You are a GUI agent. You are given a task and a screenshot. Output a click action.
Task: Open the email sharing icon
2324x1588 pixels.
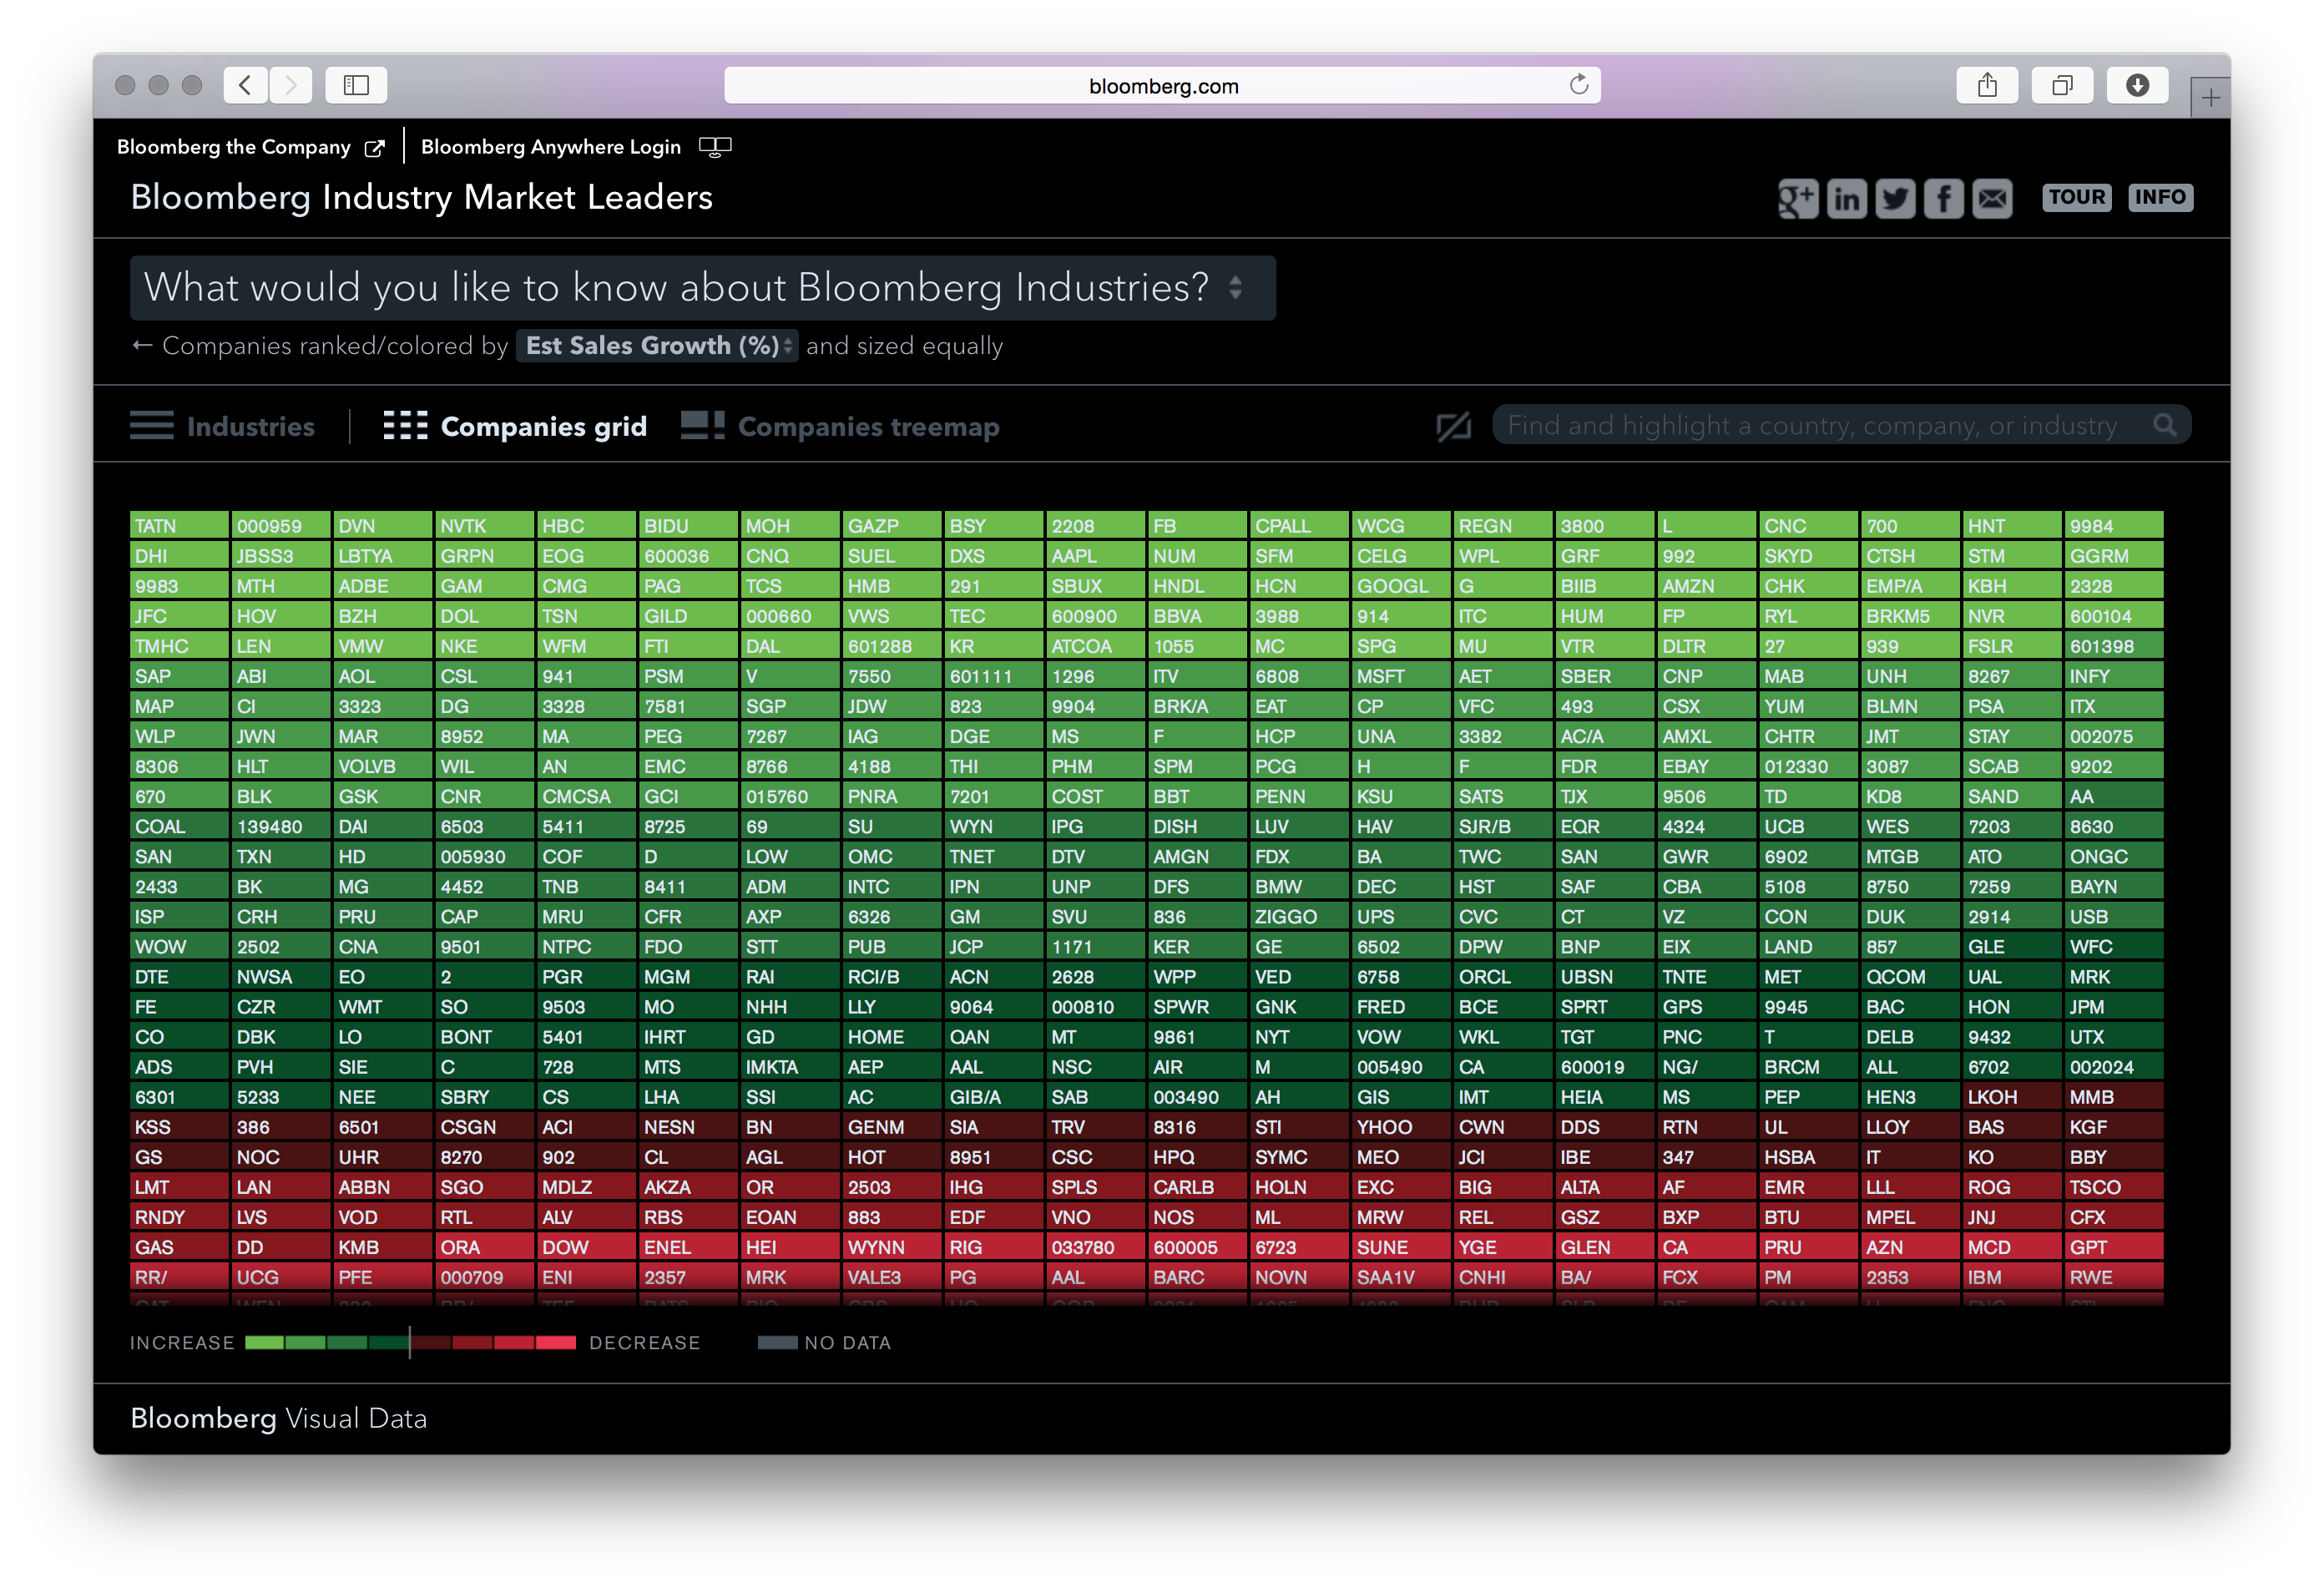pyautogui.click(x=1992, y=198)
